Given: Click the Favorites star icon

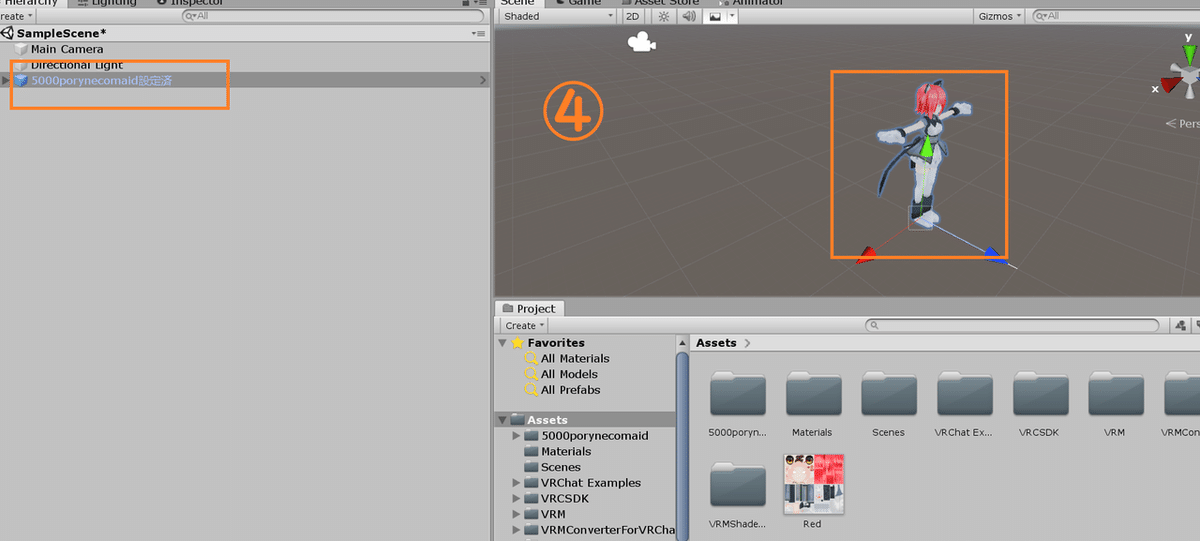Looking at the screenshot, I should pos(517,343).
